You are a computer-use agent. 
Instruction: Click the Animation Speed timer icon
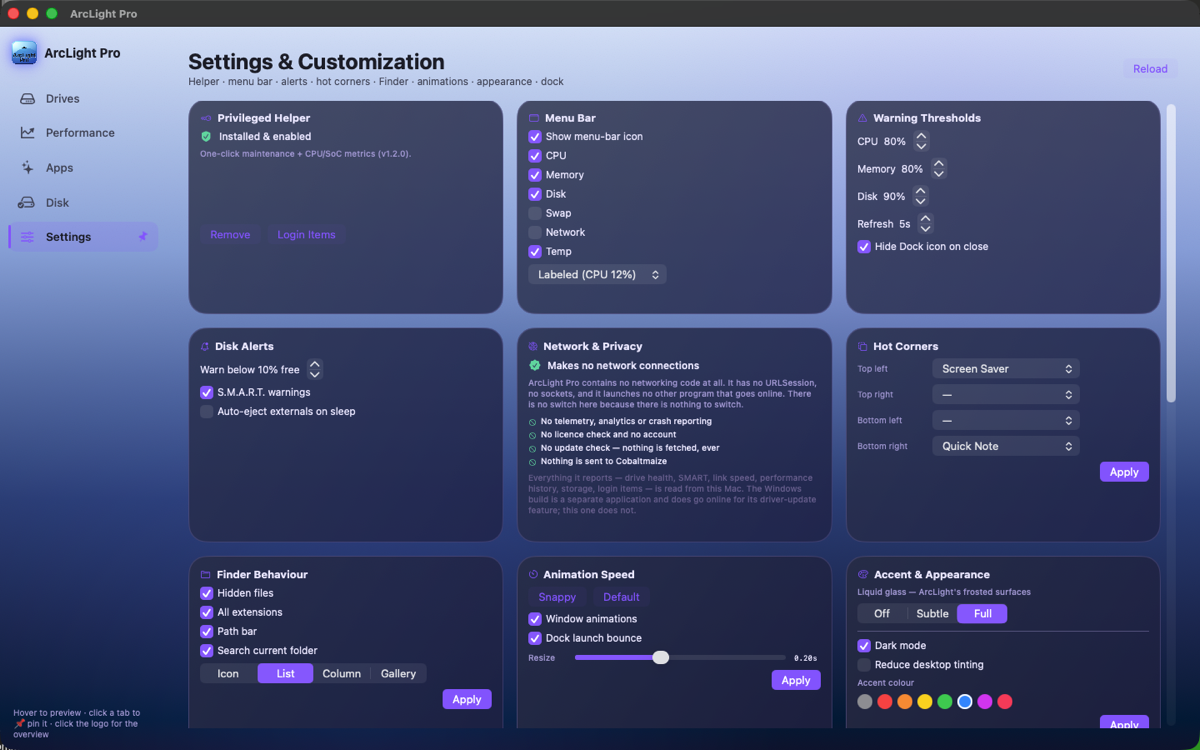(x=533, y=575)
